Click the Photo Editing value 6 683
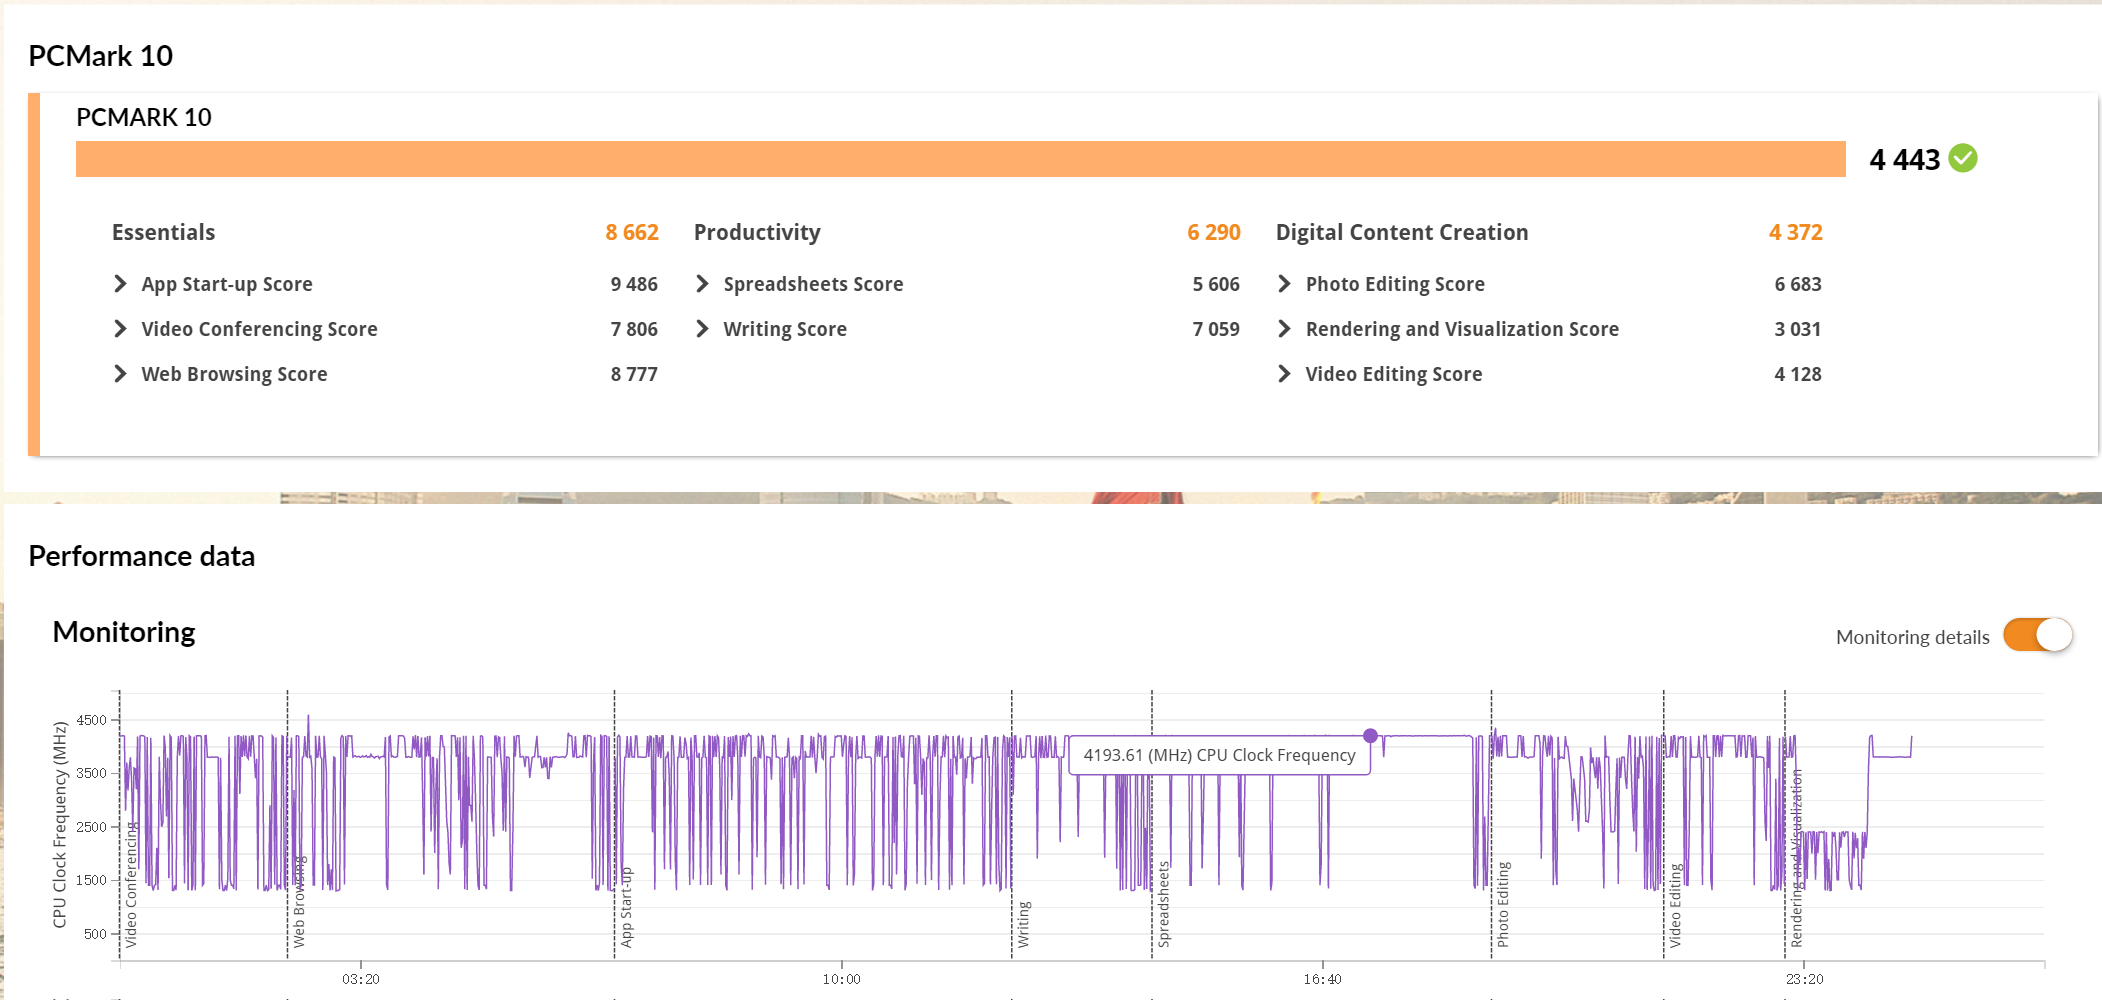The height and width of the screenshot is (1000, 2102). click(x=1798, y=284)
